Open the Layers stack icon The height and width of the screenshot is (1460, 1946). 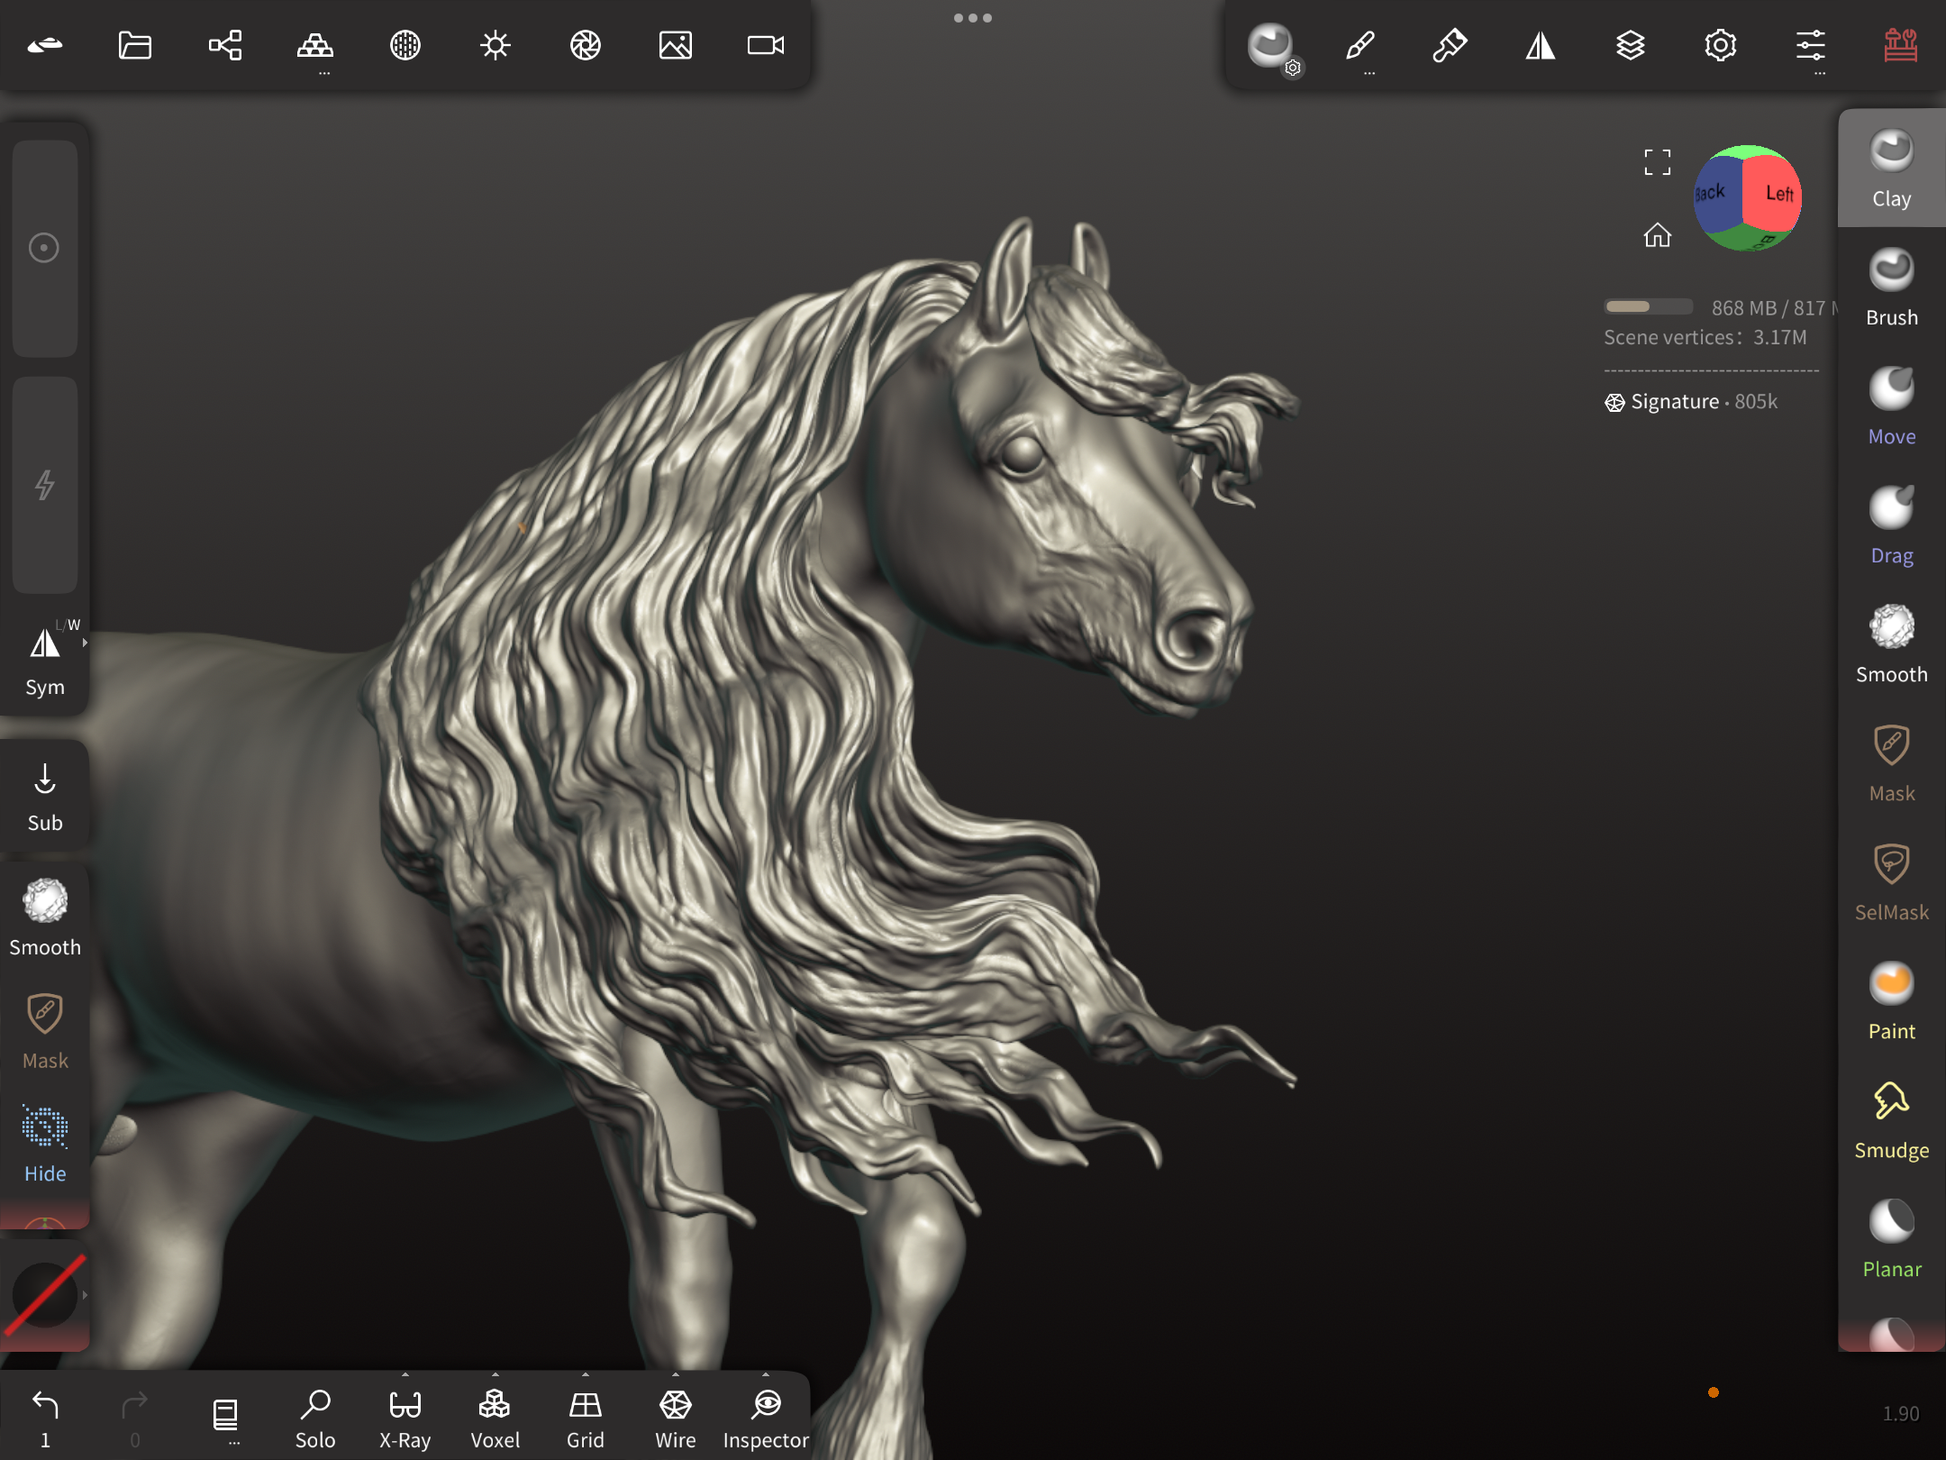[x=1630, y=45]
